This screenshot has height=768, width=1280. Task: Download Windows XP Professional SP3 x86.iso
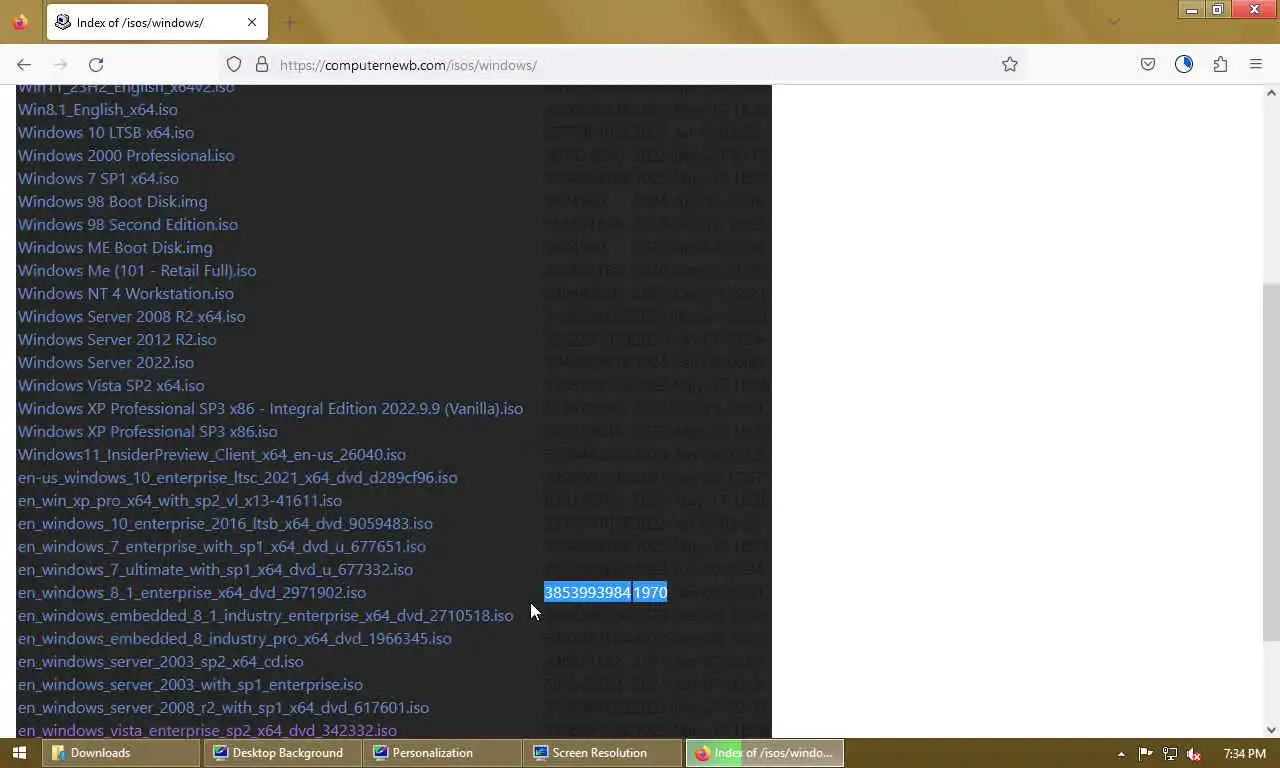click(147, 431)
